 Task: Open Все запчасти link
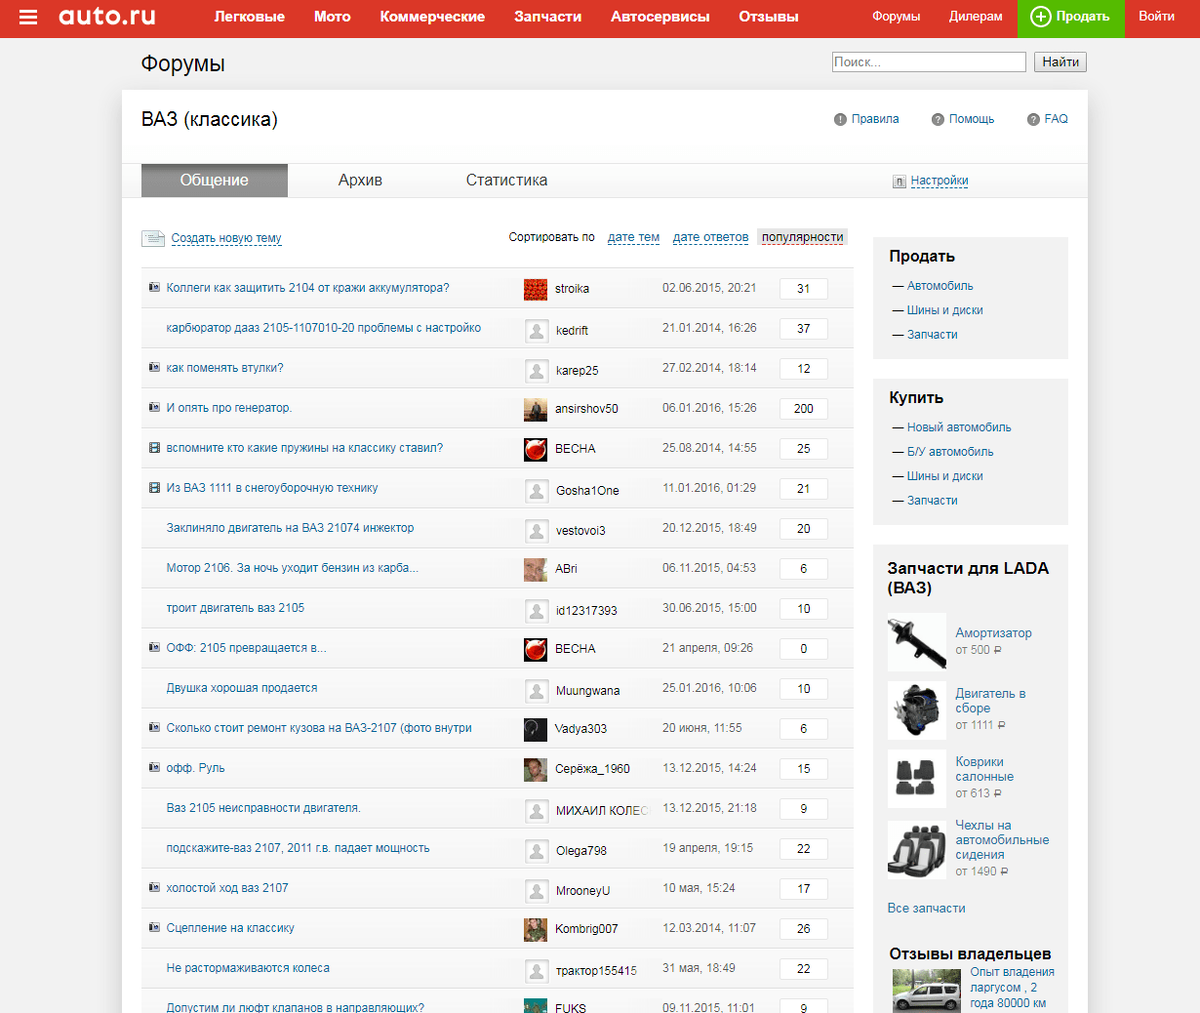pyautogui.click(x=926, y=908)
